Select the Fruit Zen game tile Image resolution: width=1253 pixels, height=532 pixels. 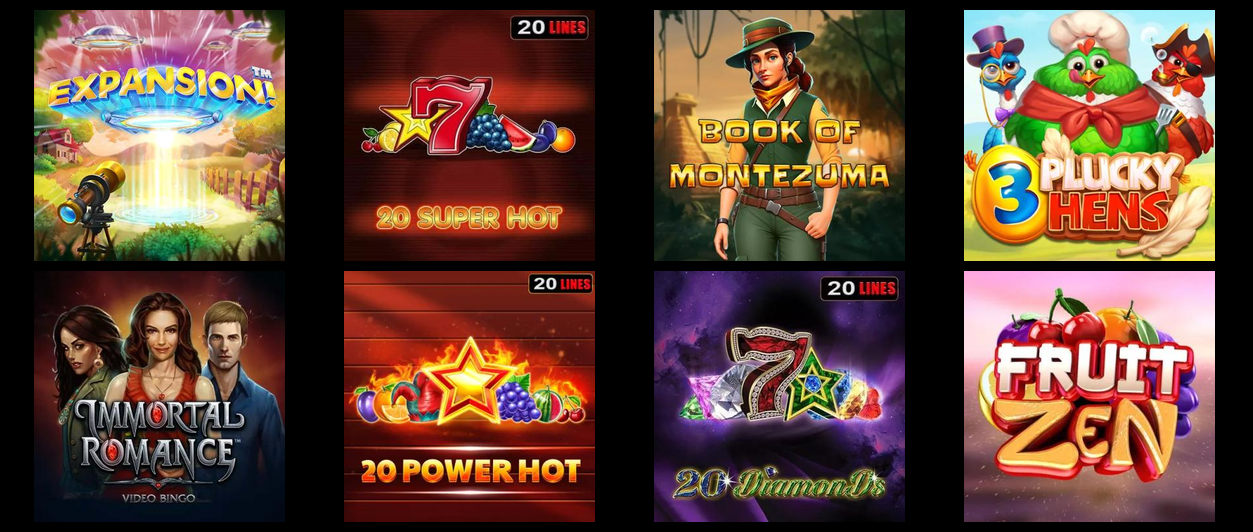click(x=1089, y=396)
